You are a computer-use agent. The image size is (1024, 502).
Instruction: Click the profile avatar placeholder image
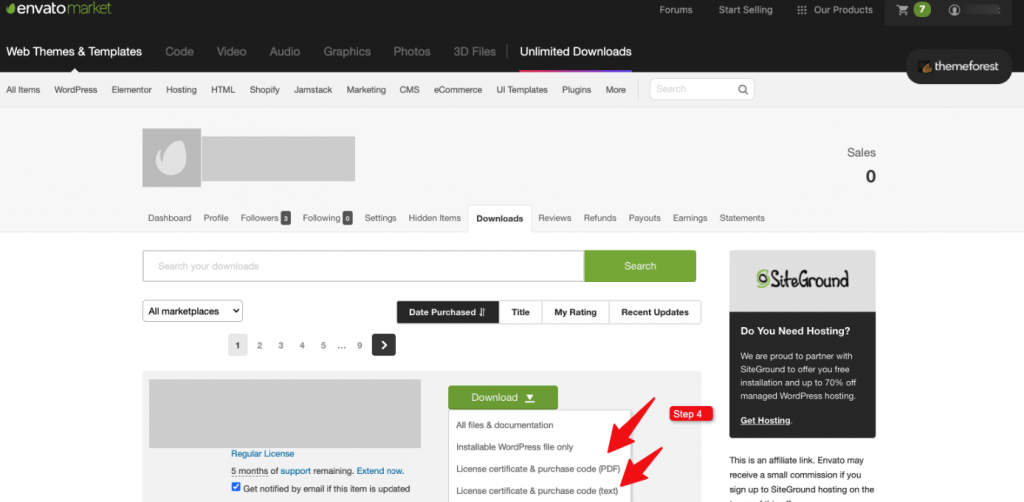171,158
